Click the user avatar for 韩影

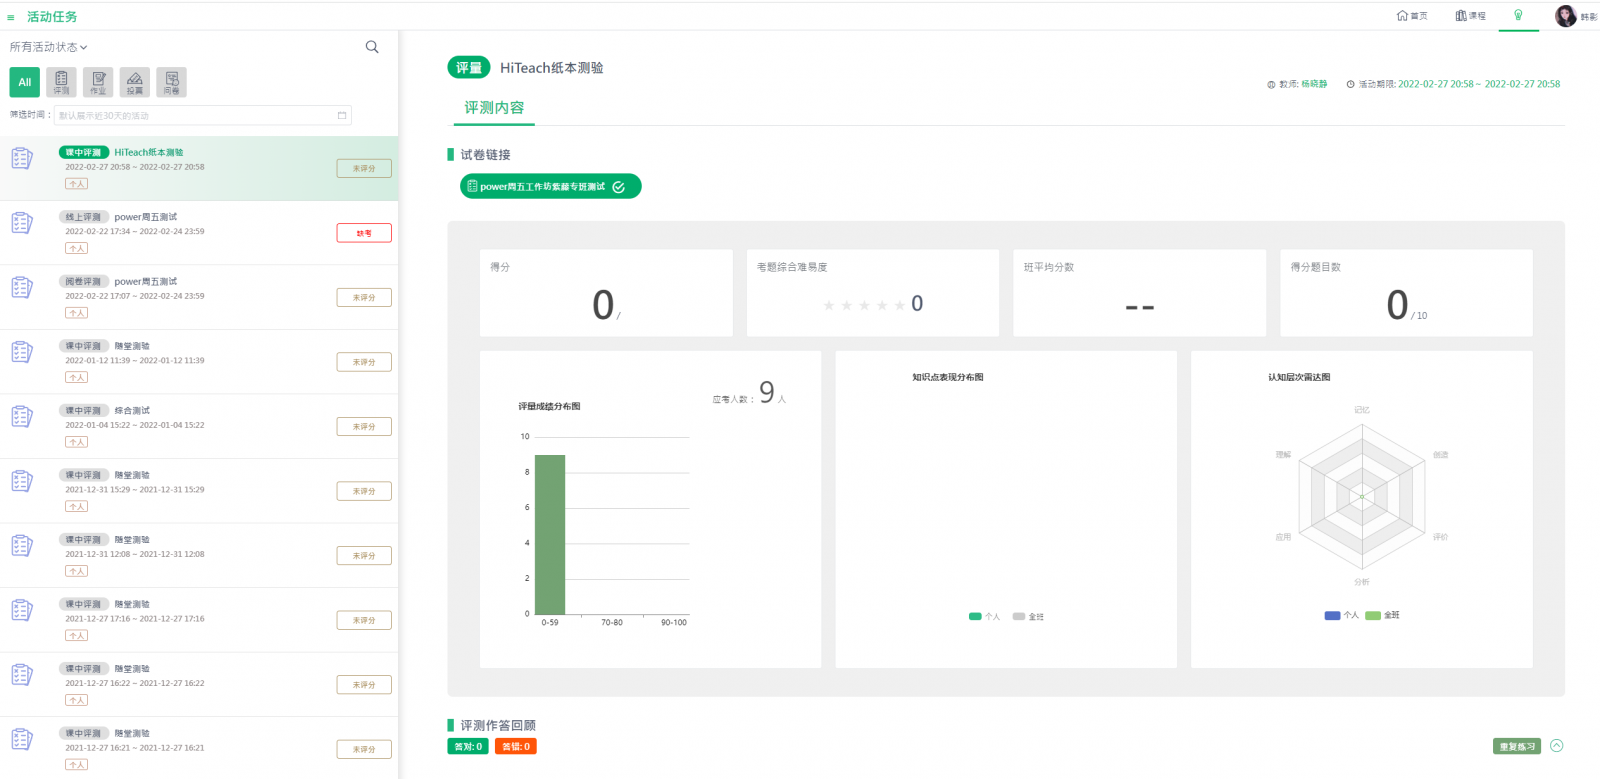(x=1565, y=16)
